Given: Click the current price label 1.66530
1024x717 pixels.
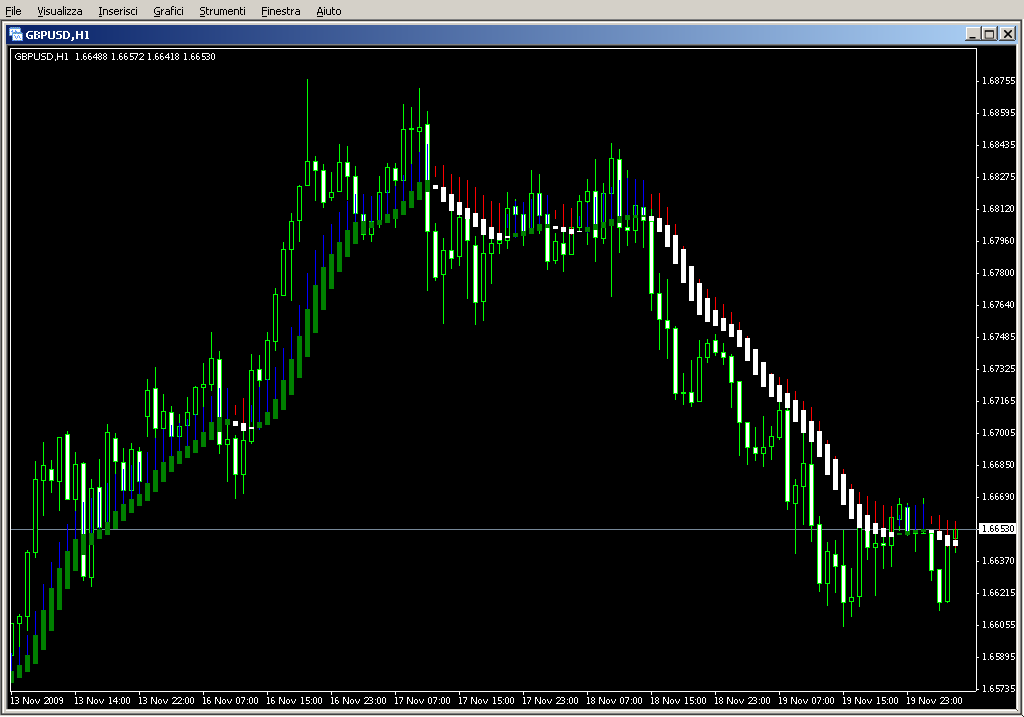Looking at the screenshot, I should [997, 528].
